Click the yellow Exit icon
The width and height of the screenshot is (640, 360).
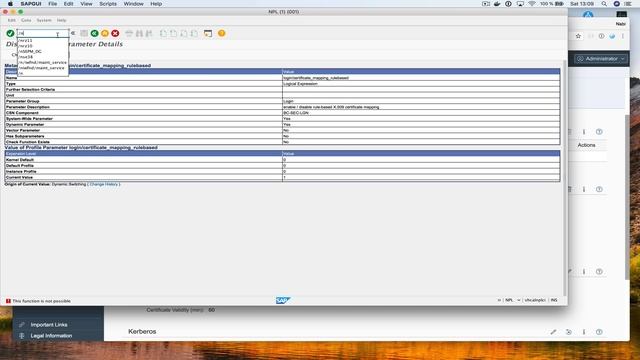[x=105, y=33]
